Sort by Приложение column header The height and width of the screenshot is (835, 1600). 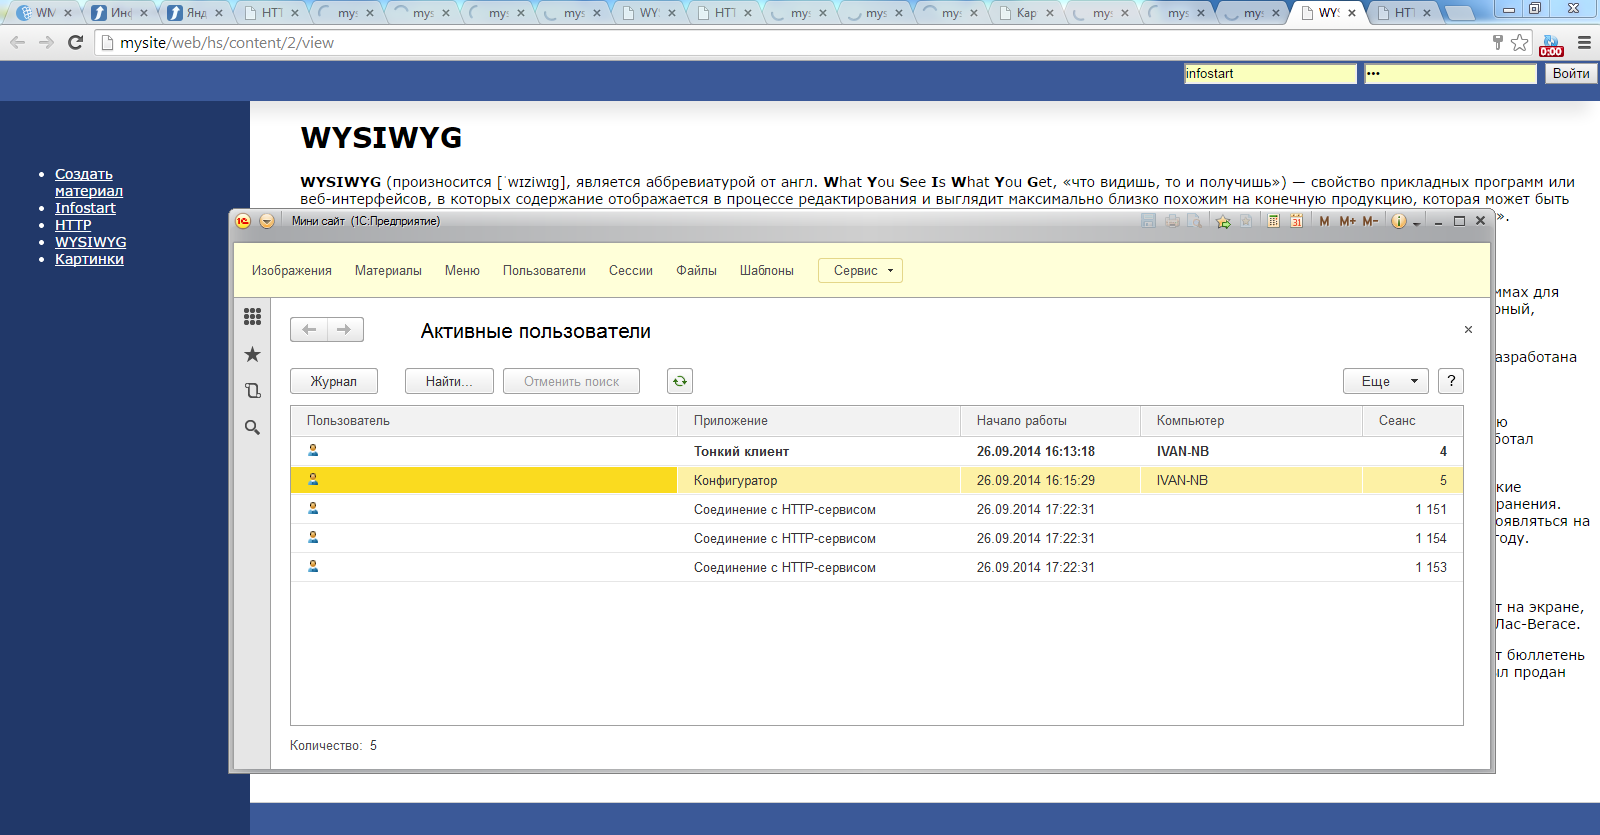pos(819,421)
